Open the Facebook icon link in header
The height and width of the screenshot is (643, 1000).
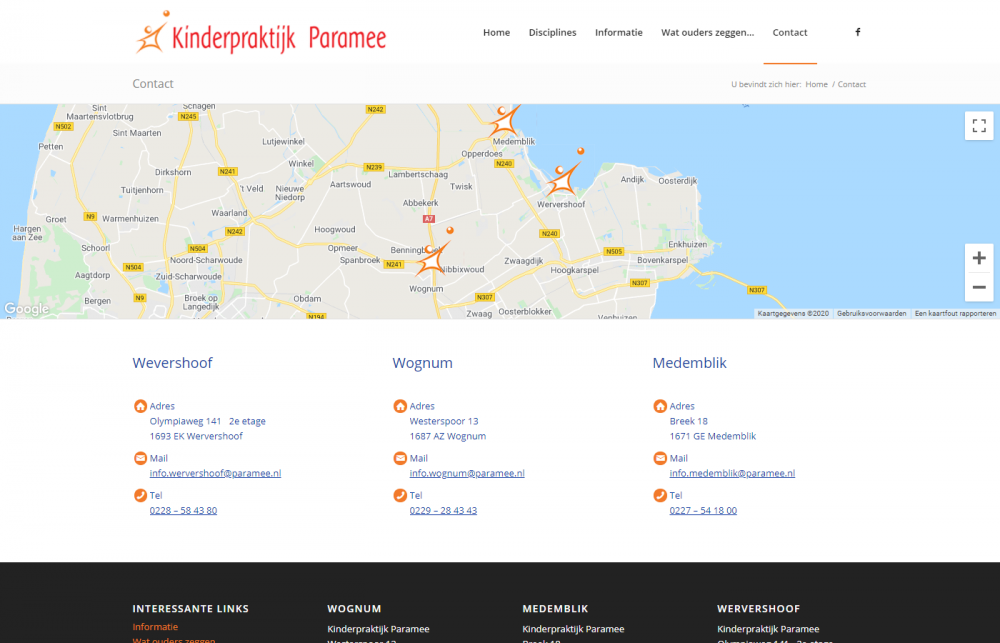857,32
